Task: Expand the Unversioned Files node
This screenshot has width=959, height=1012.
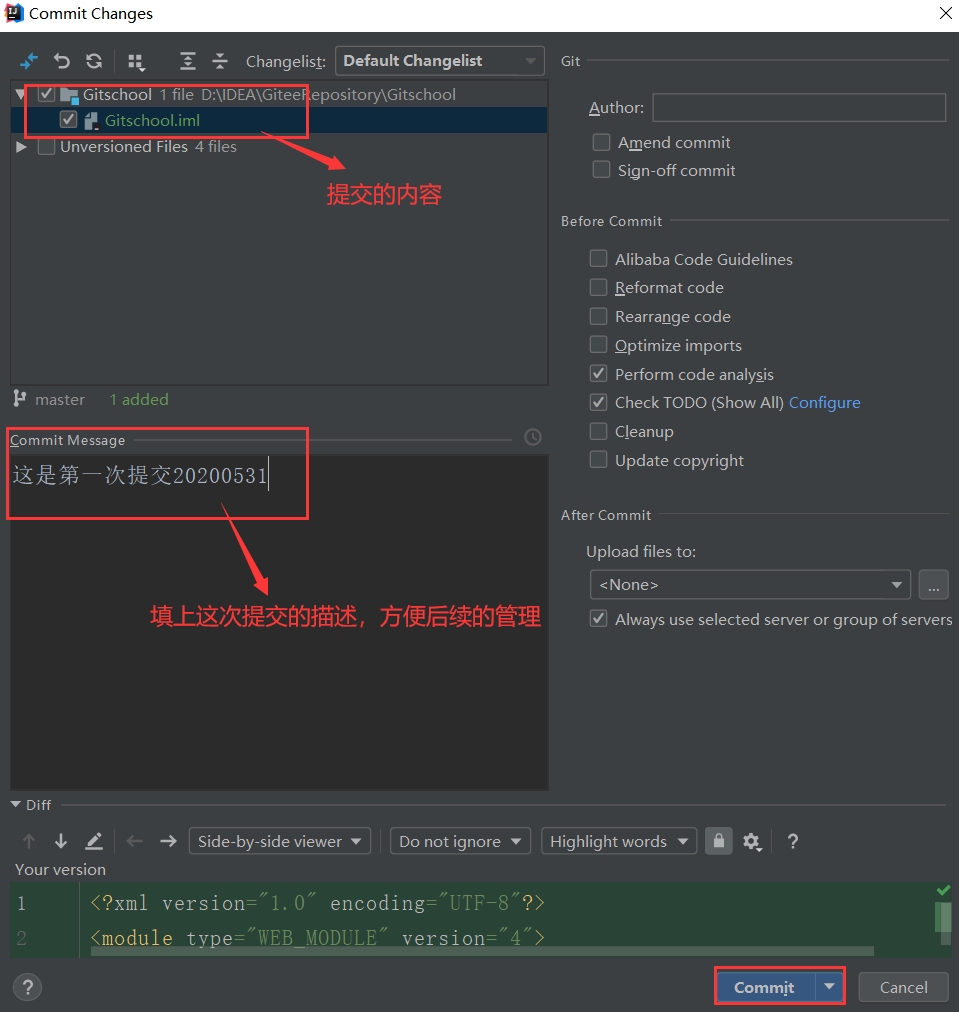Action: [x=21, y=147]
